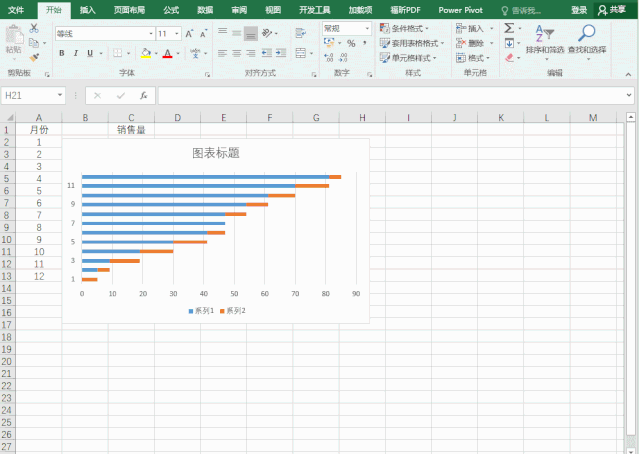Center text horizontally
This screenshot has height=454, width=639.
[236, 53]
